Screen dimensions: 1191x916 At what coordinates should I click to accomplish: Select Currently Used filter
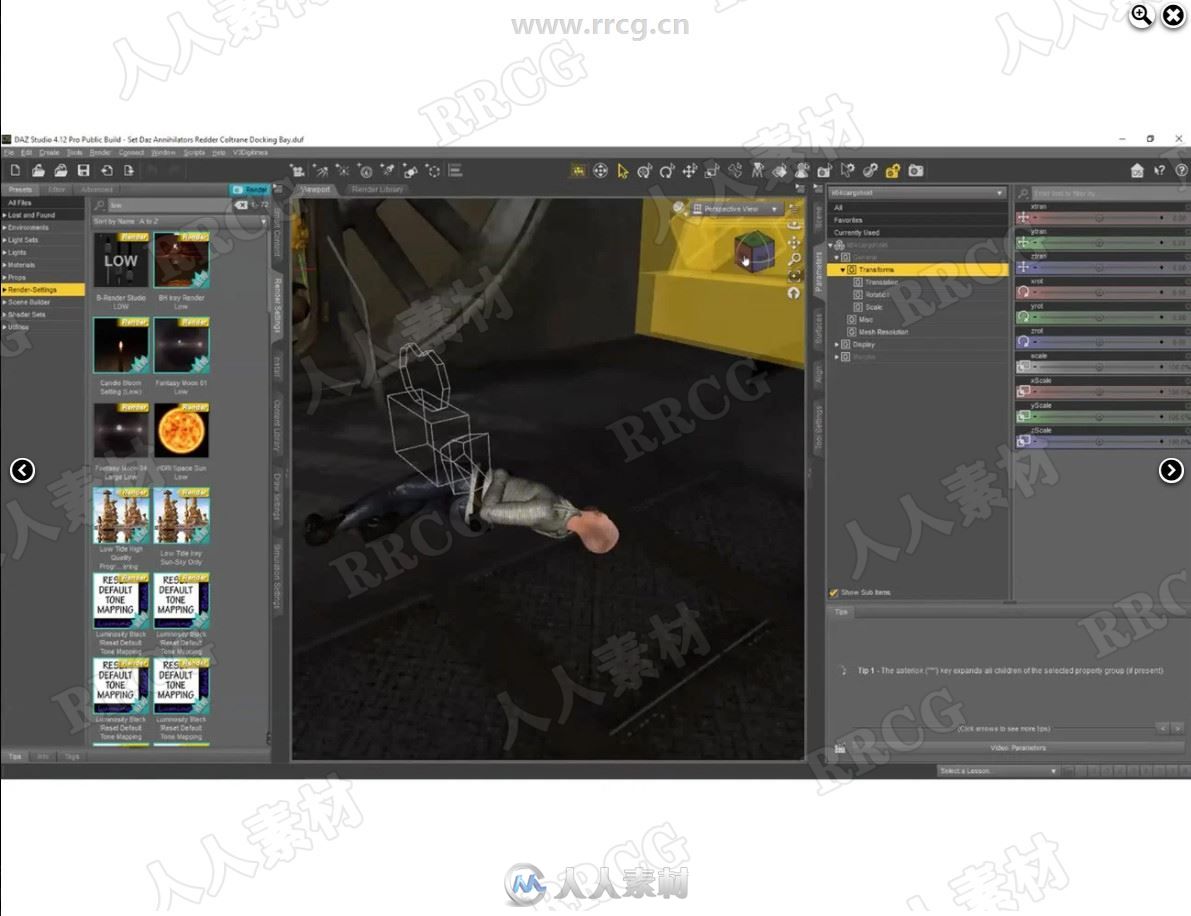917,232
